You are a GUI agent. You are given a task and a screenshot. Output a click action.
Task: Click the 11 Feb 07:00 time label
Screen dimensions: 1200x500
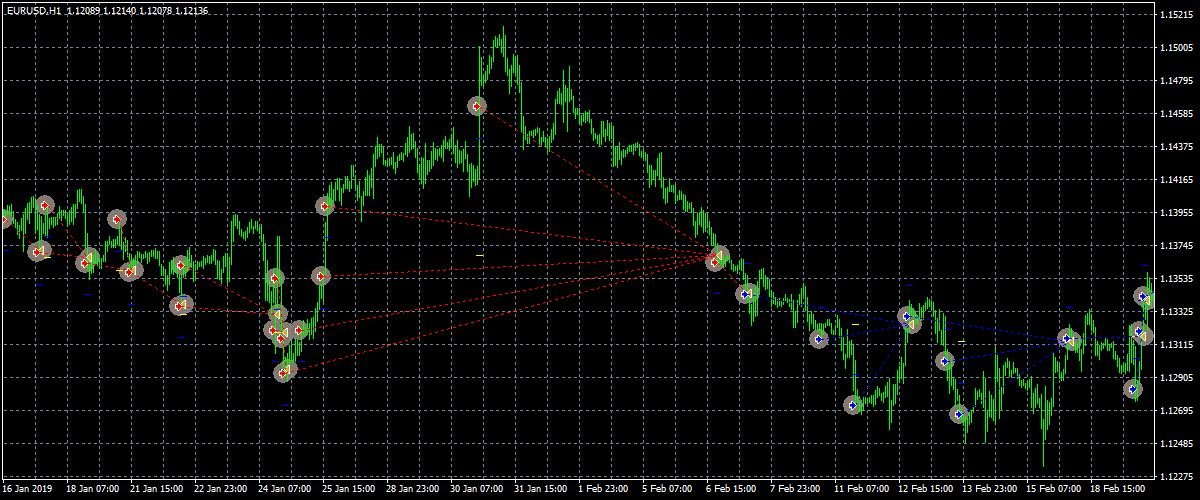pyautogui.click(x=861, y=489)
